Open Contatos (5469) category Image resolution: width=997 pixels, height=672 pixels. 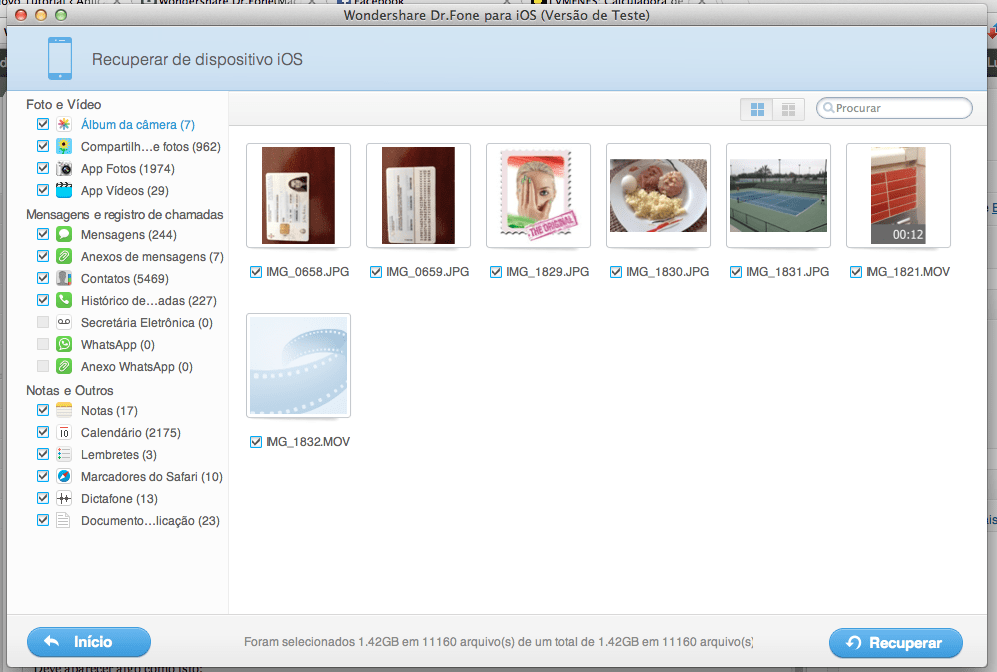[x=125, y=278]
